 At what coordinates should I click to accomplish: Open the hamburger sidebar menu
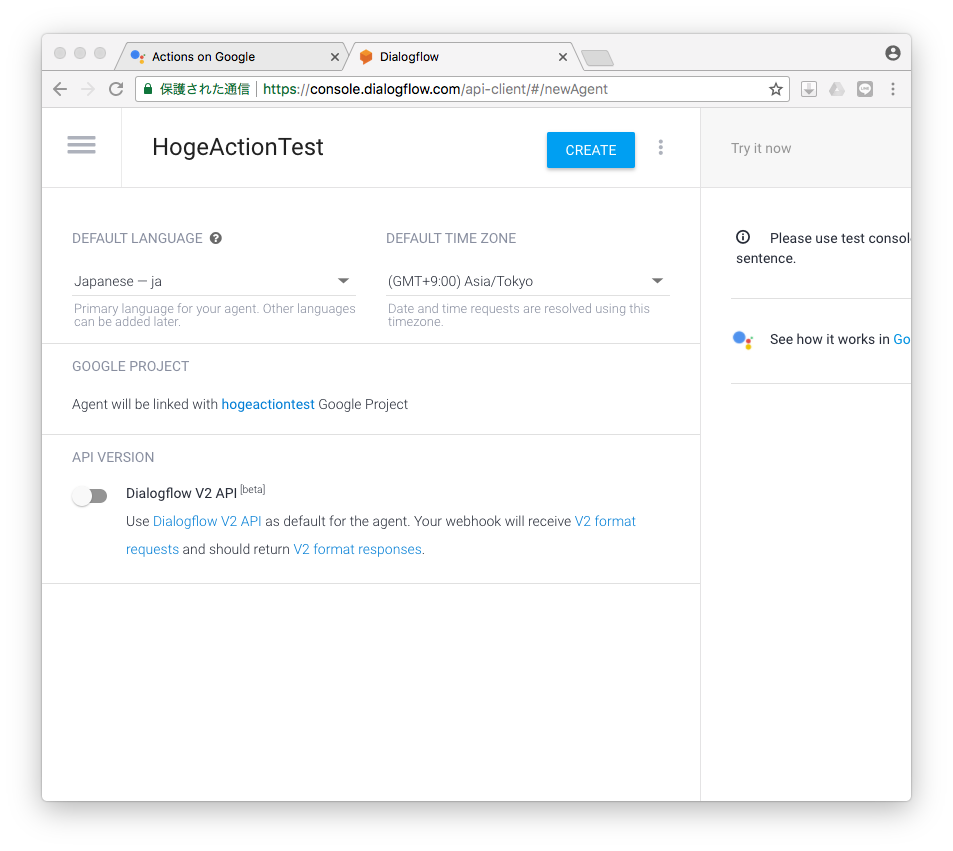coord(81,145)
